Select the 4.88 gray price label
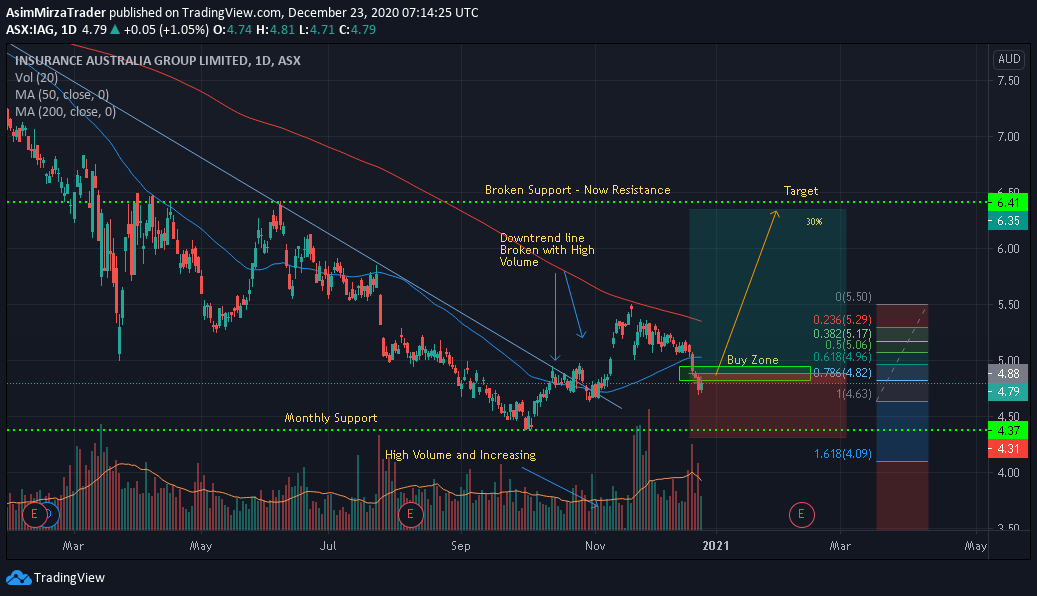Image resolution: width=1037 pixels, height=596 pixels. (1008, 373)
